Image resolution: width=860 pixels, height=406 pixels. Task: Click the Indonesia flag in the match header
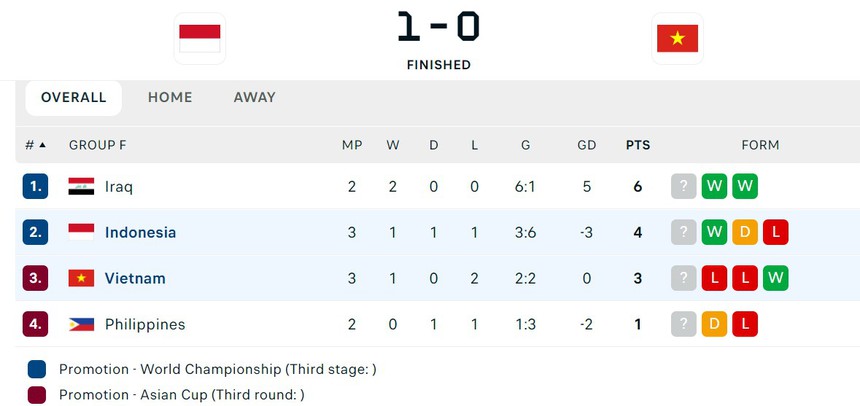pyautogui.click(x=199, y=39)
